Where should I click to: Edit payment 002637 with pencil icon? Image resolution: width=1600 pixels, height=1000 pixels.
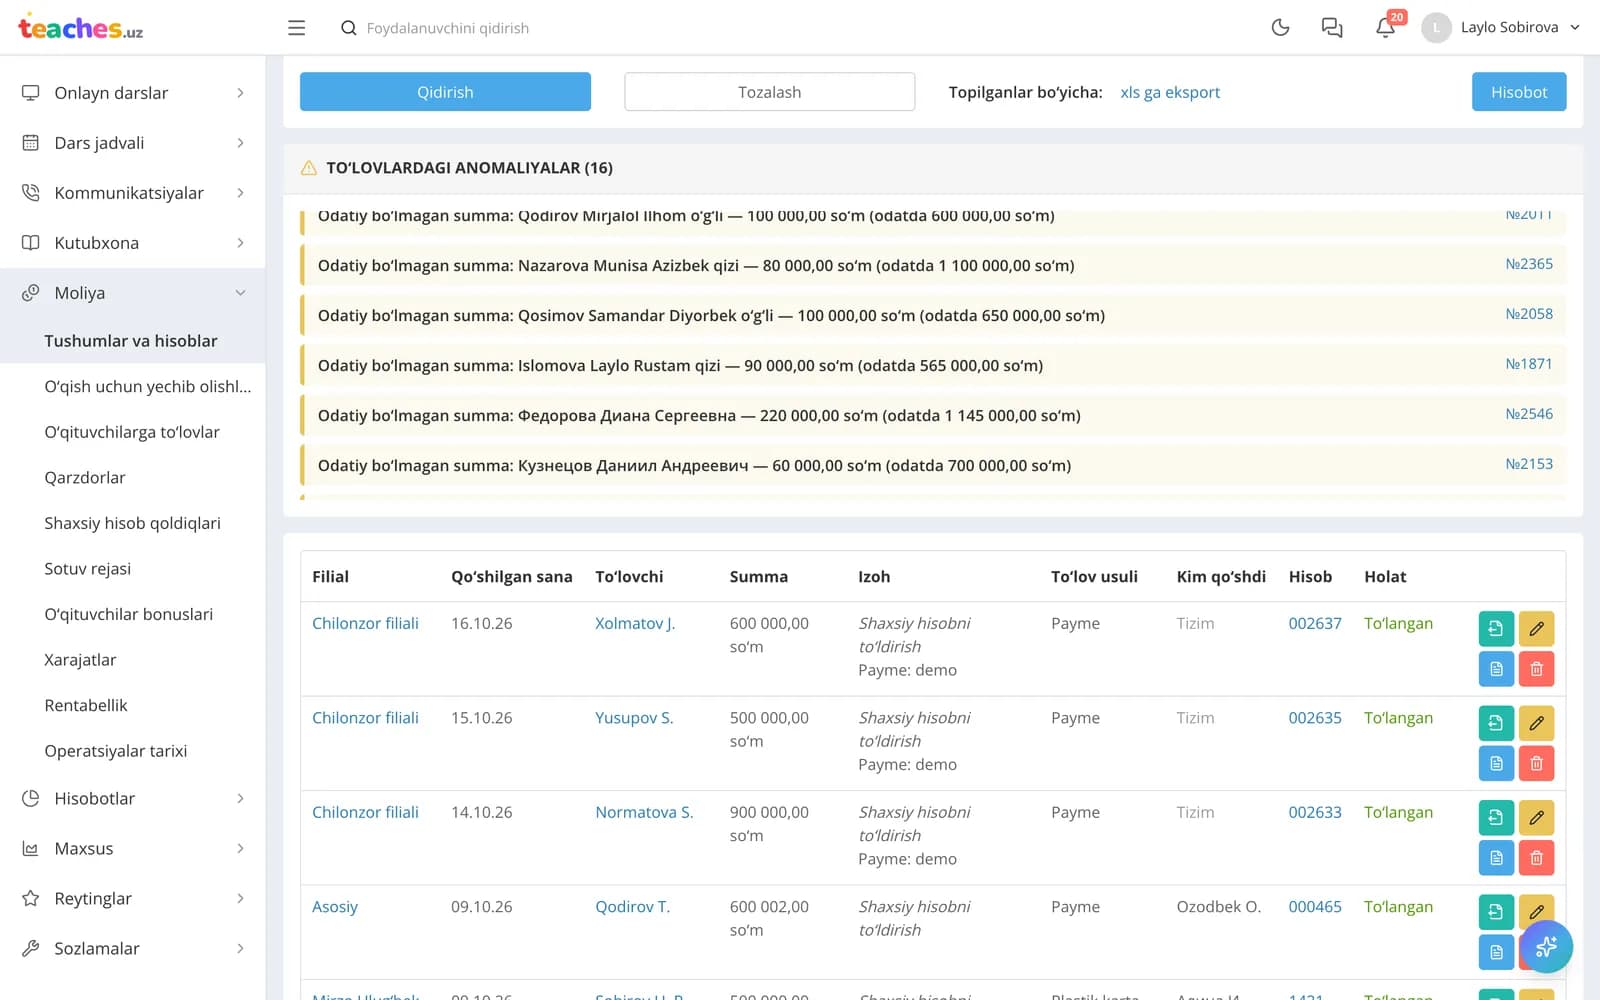pyautogui.click(x=1536, y=628)
